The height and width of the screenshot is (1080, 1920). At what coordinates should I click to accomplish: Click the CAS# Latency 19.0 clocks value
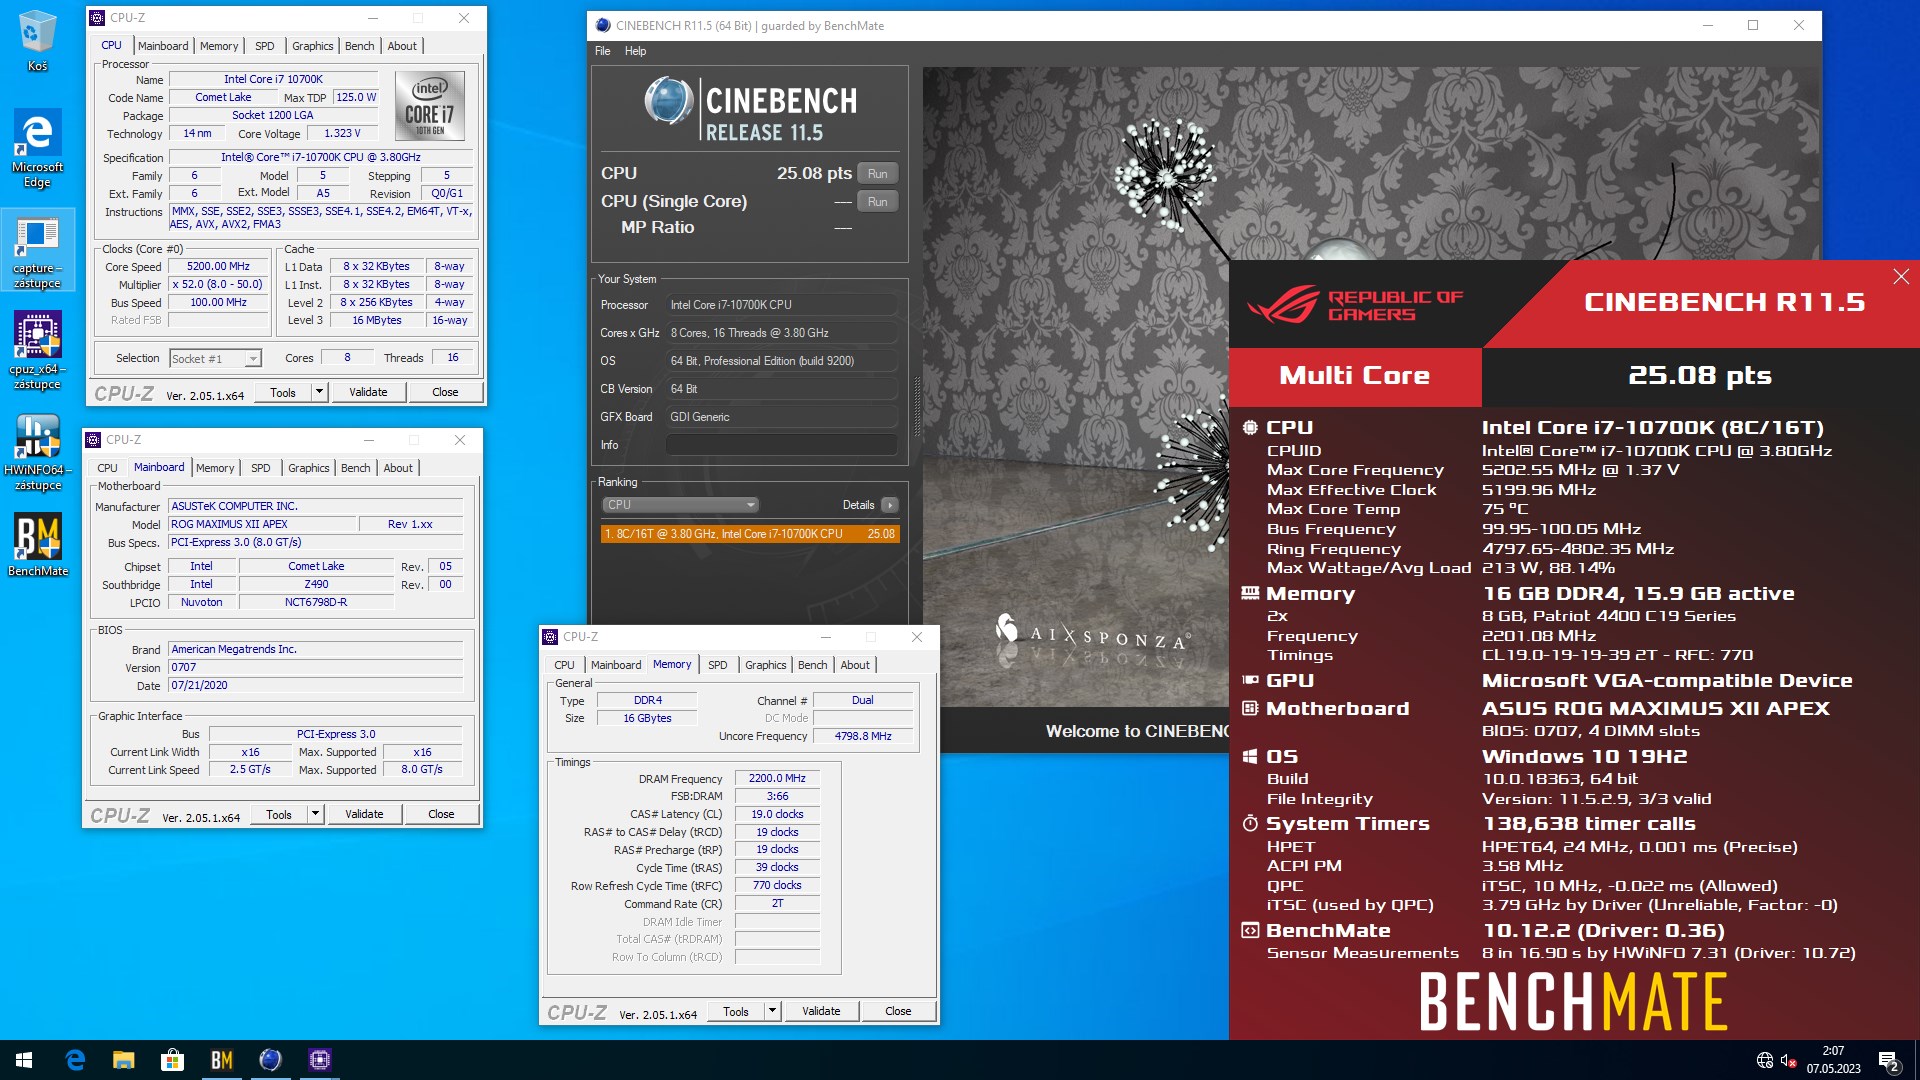point(777,815)
